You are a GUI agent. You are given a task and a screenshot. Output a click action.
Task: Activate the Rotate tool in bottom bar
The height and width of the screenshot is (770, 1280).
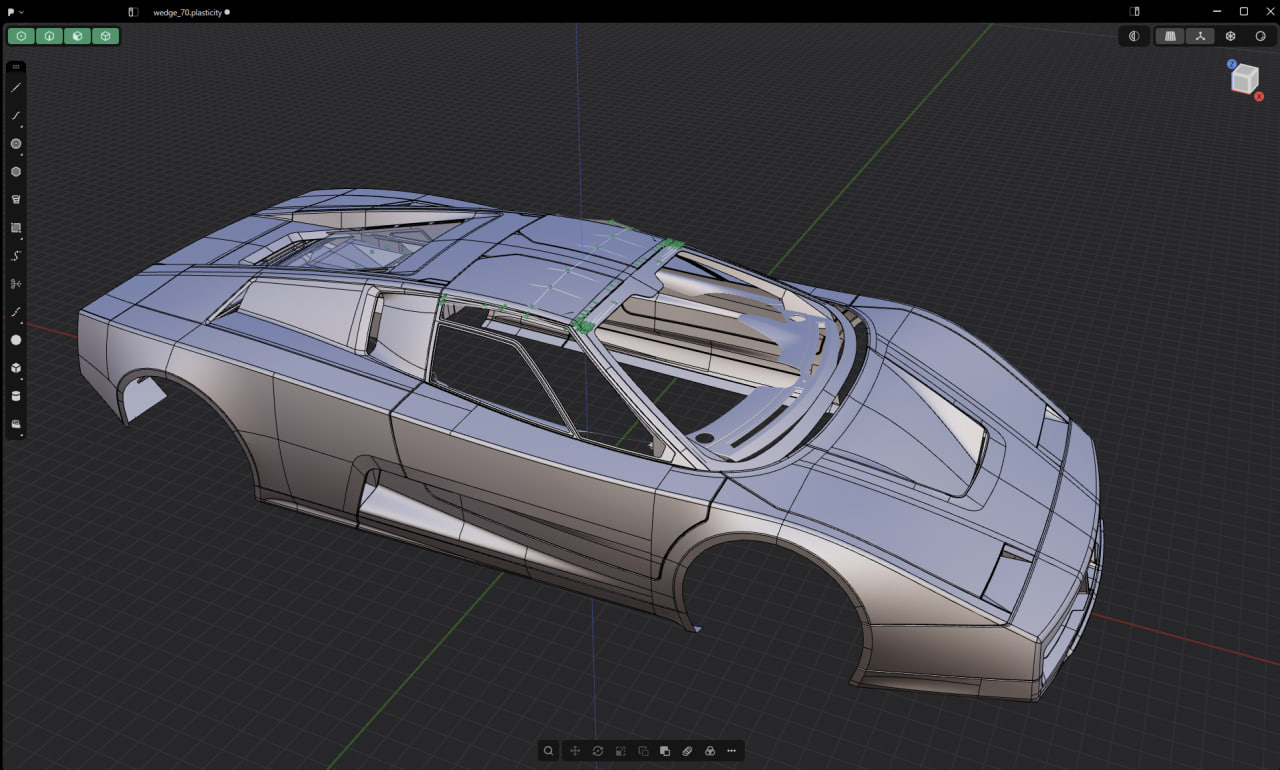click(x=598, y=751)
